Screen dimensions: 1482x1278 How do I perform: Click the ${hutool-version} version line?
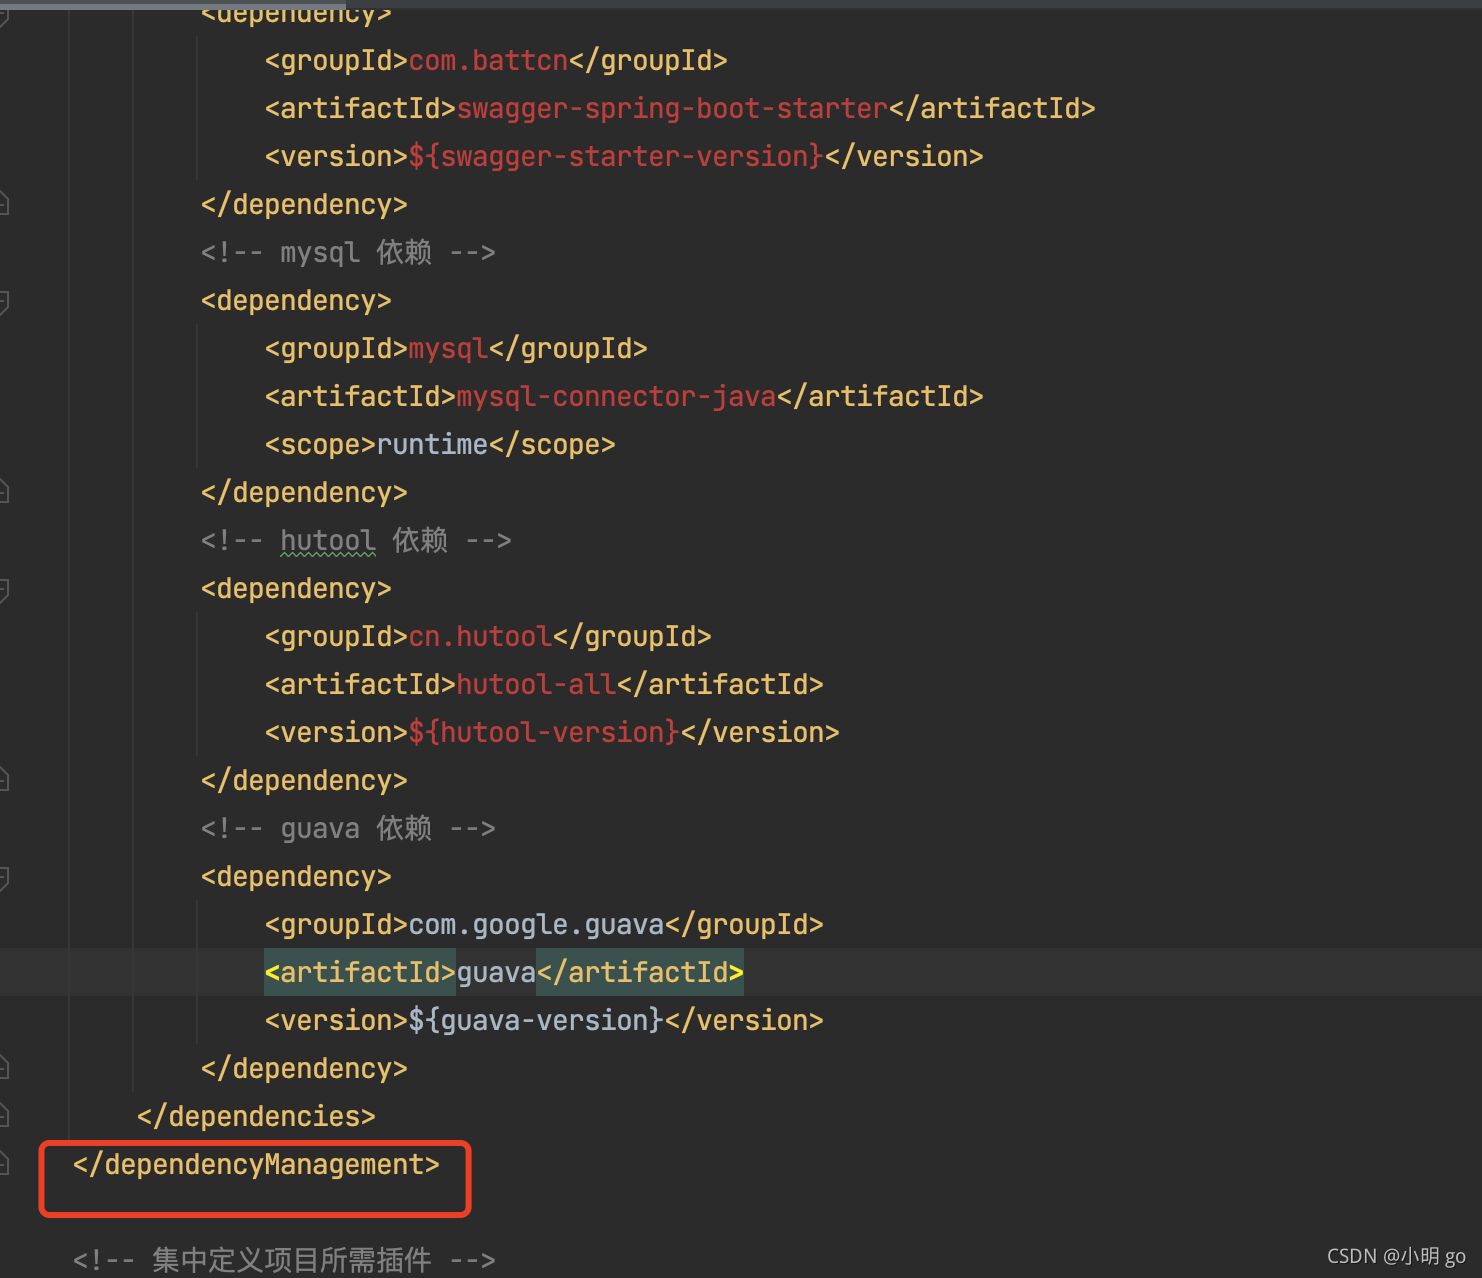coord(552,733)
